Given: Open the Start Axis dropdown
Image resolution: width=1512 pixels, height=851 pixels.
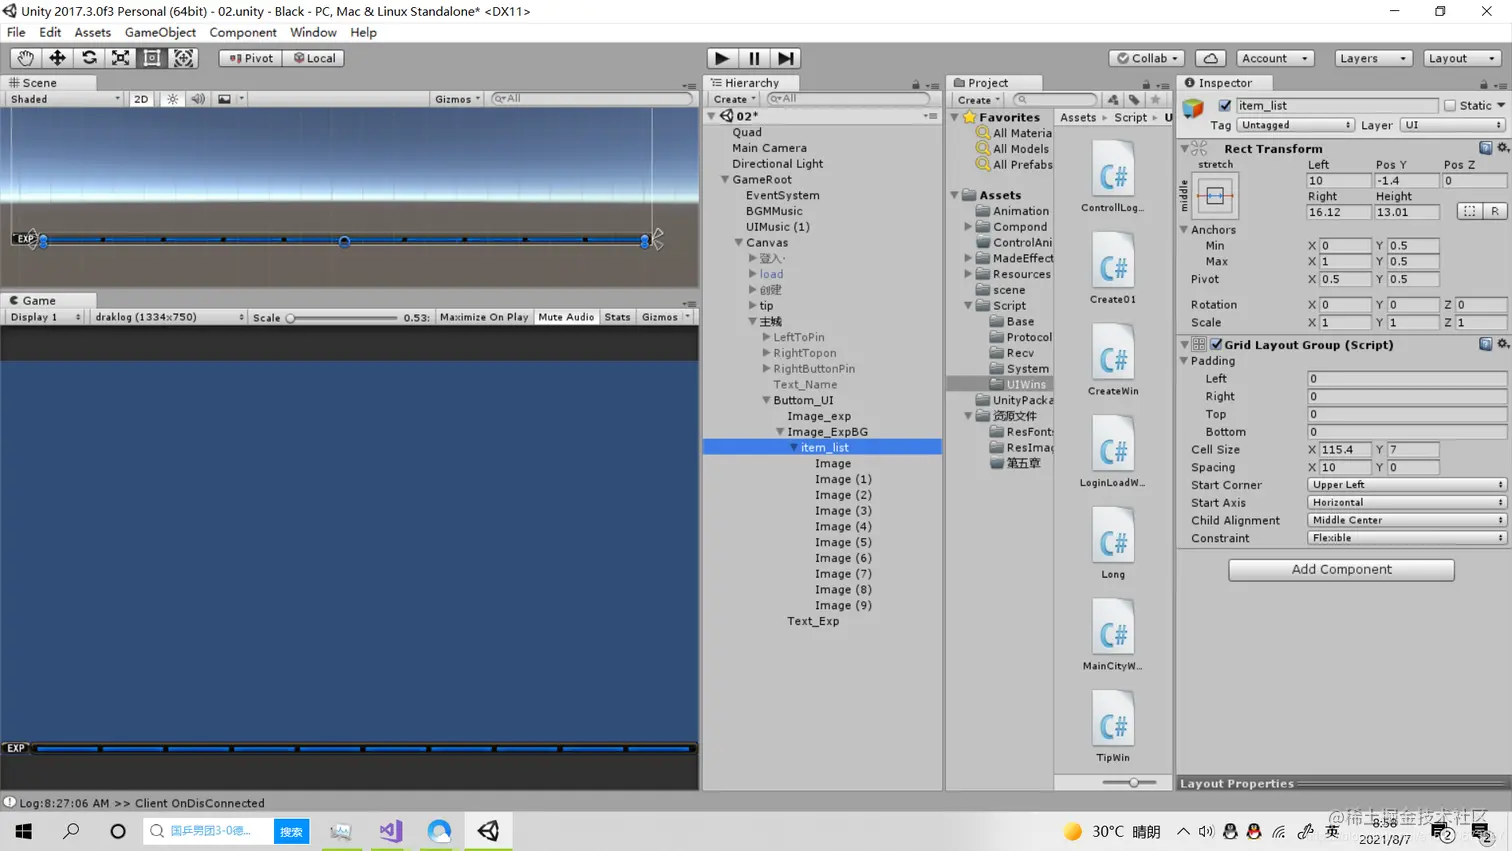Looking at the screenshot, I should point(1406,502).
